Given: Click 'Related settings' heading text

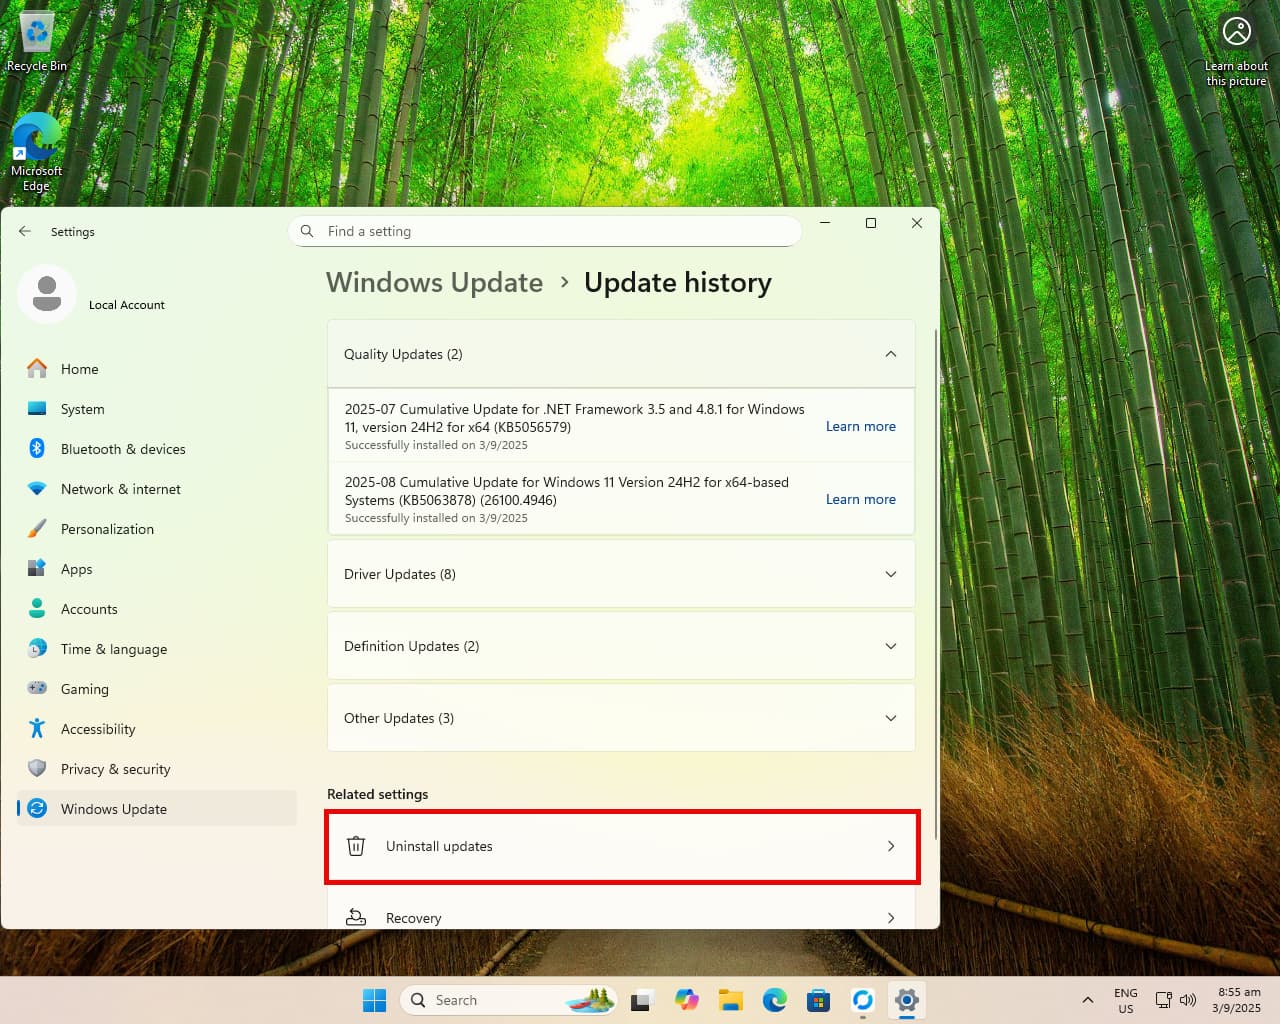Looking at the screenshot, I should pyautogui.click(x=377, y=794).
